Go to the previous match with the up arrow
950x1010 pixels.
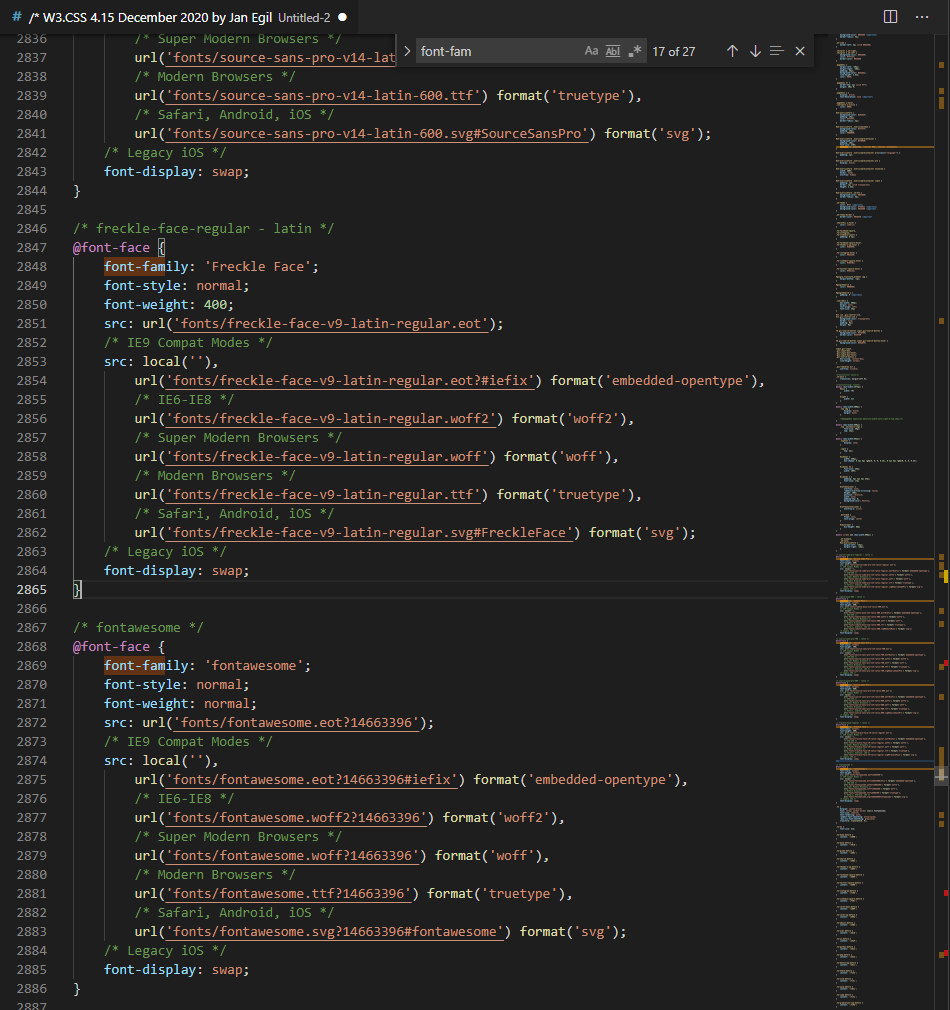[x=732, y=52]
